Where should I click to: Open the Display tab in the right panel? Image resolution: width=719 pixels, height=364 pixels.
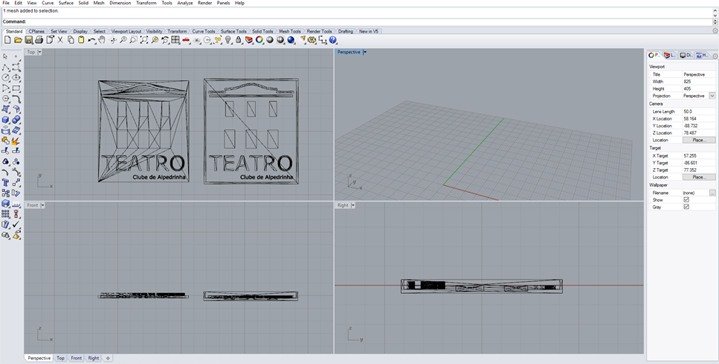[686, 55]
